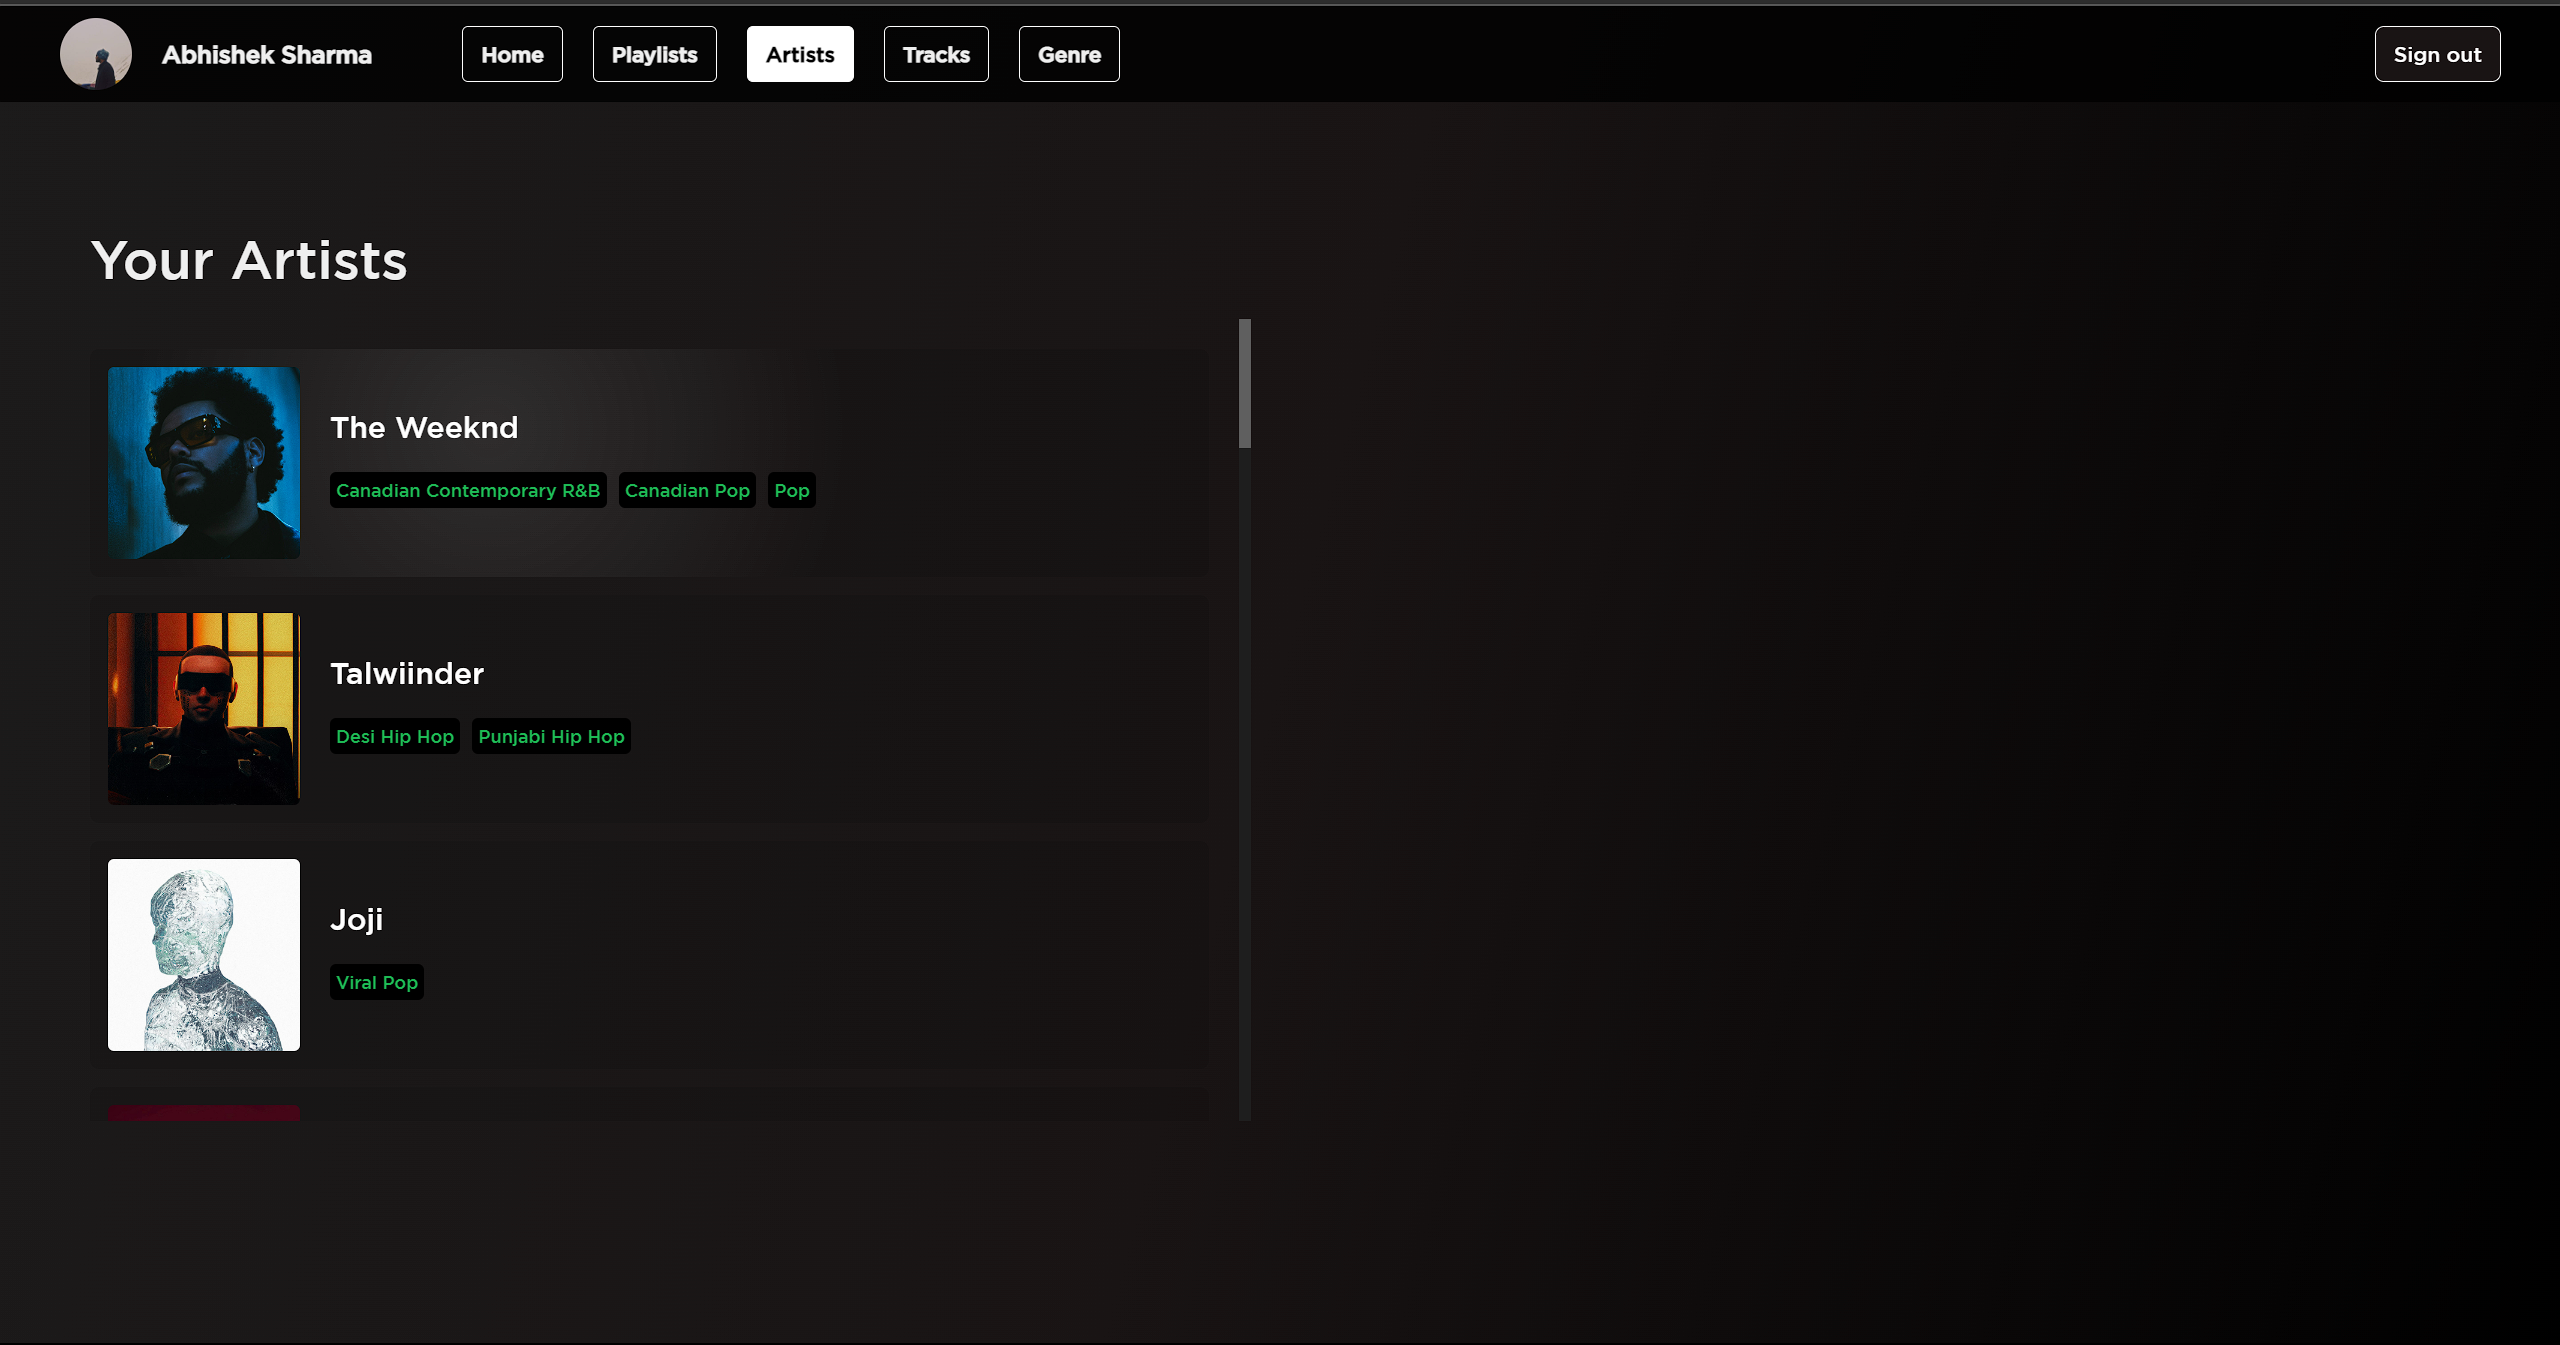This screenshot has height=1345, width=2560.
Task: Click the Abhishek Sharma username text
Action: [267, 55]
